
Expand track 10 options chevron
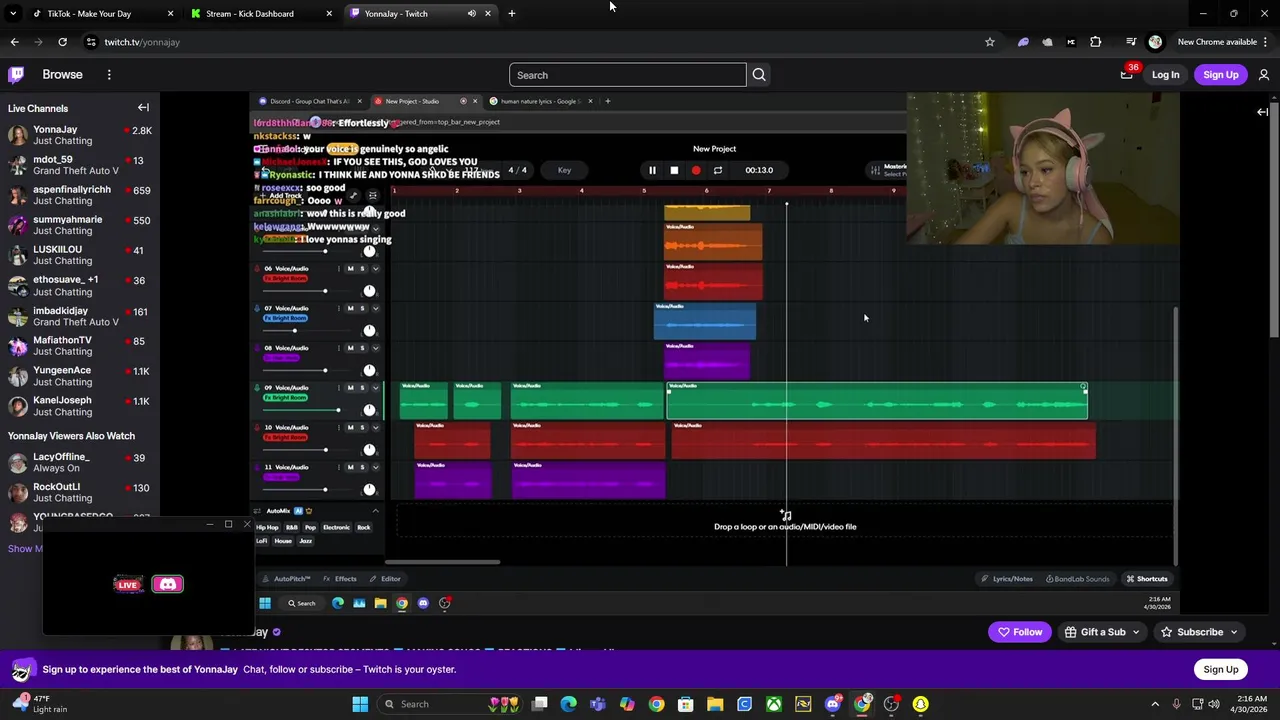click(375, 427)
